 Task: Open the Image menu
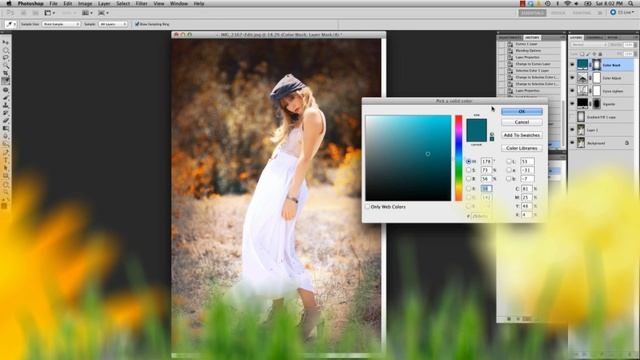pos(85,3)
